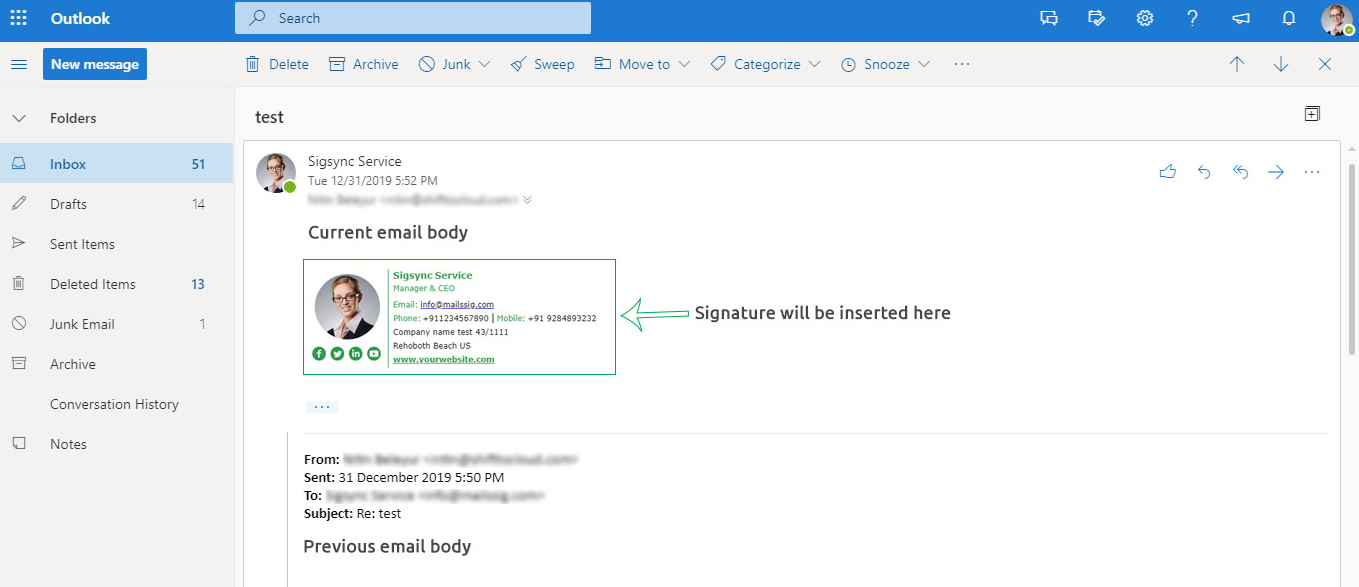Select the Drafts folder
The width and height of the screenshot is (1359, 587).
point(68,204)
